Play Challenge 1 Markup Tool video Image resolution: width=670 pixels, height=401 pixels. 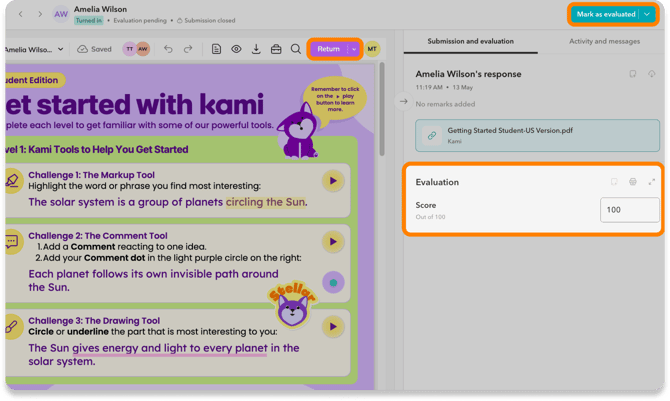pyautogui.click(x=333, y=181)
